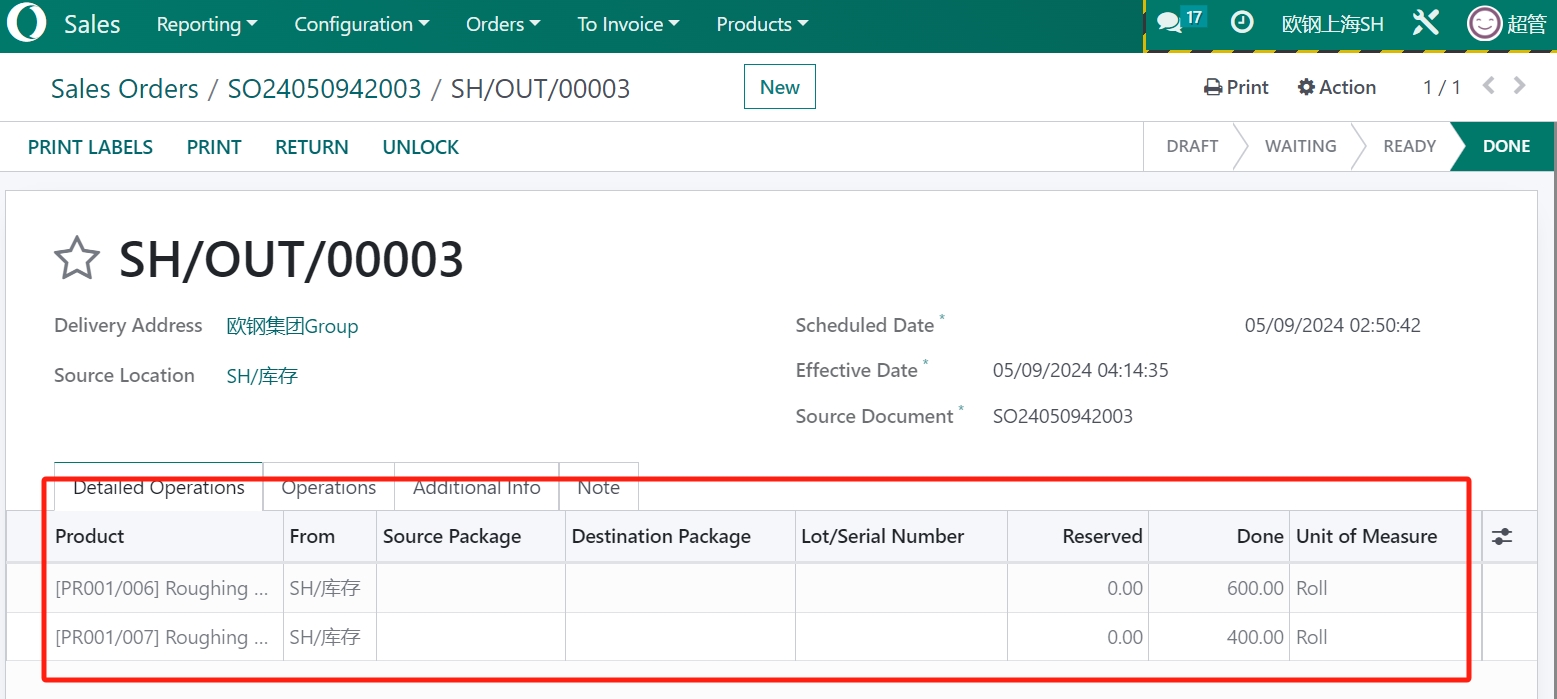
Task: Expand the Reporting dropdown menu
Action: 206,24
